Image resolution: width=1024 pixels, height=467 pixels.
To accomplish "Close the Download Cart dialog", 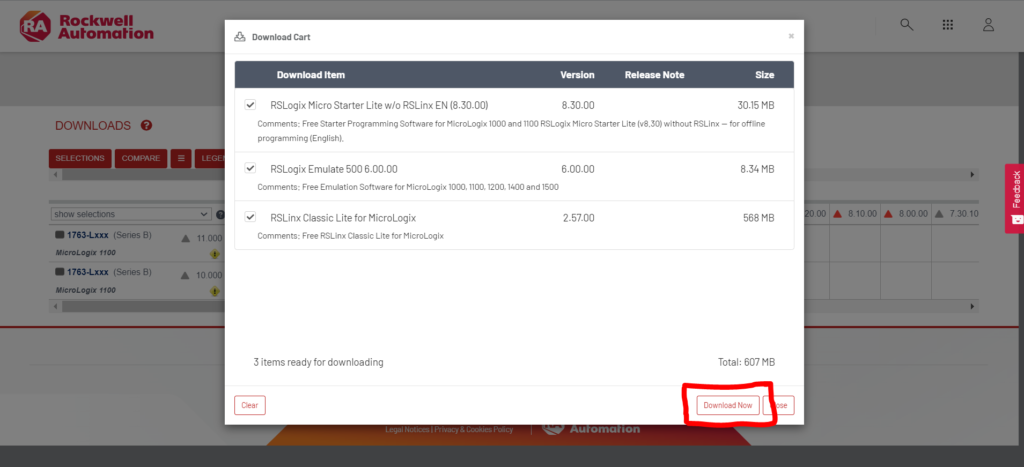I will pyautogui.click(x=791, y=36).
